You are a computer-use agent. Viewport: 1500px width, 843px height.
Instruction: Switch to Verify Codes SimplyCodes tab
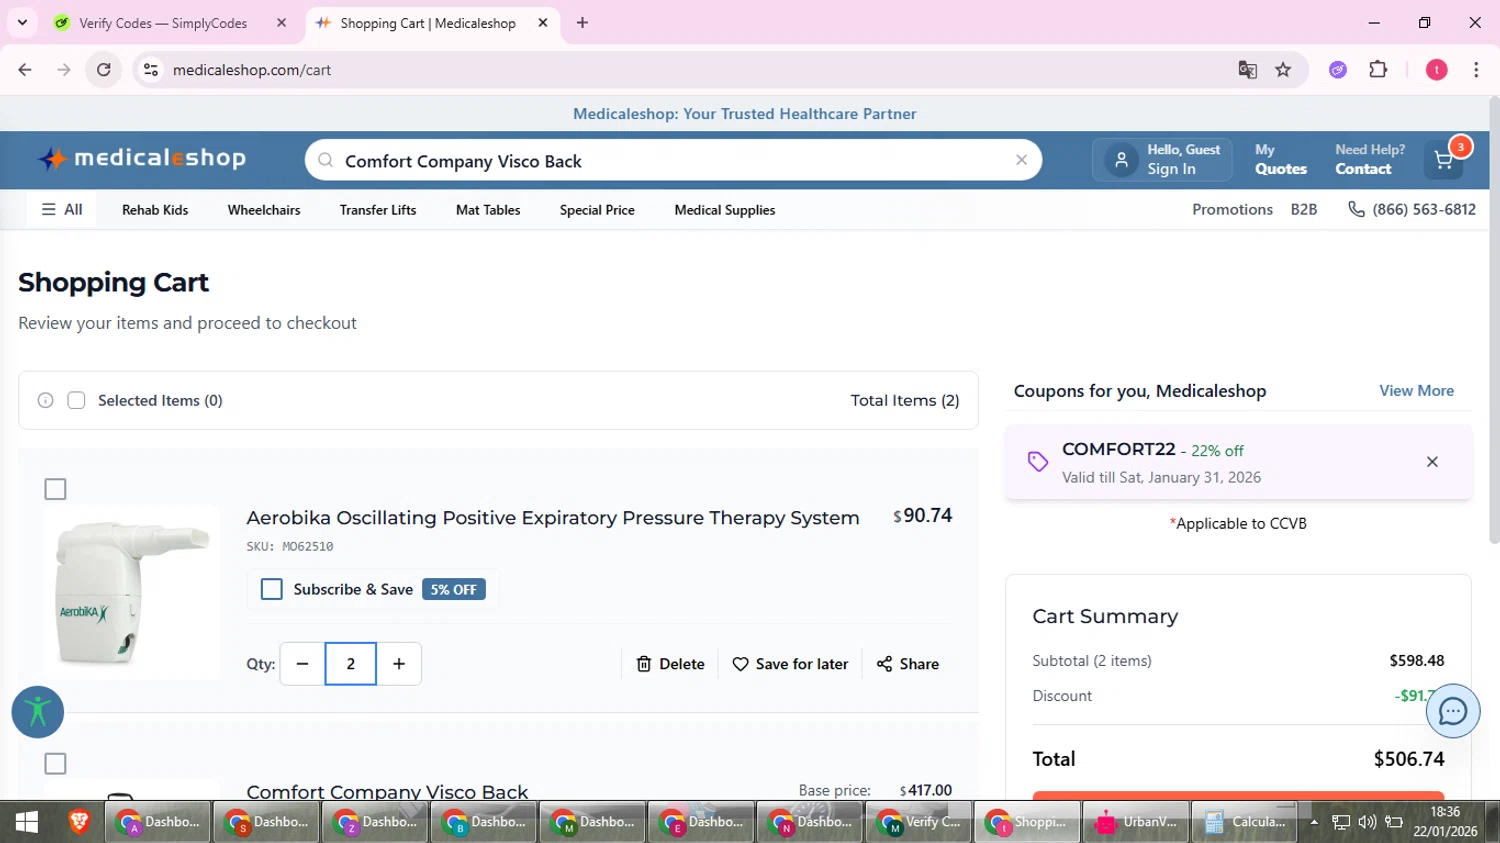pos(162,23)
